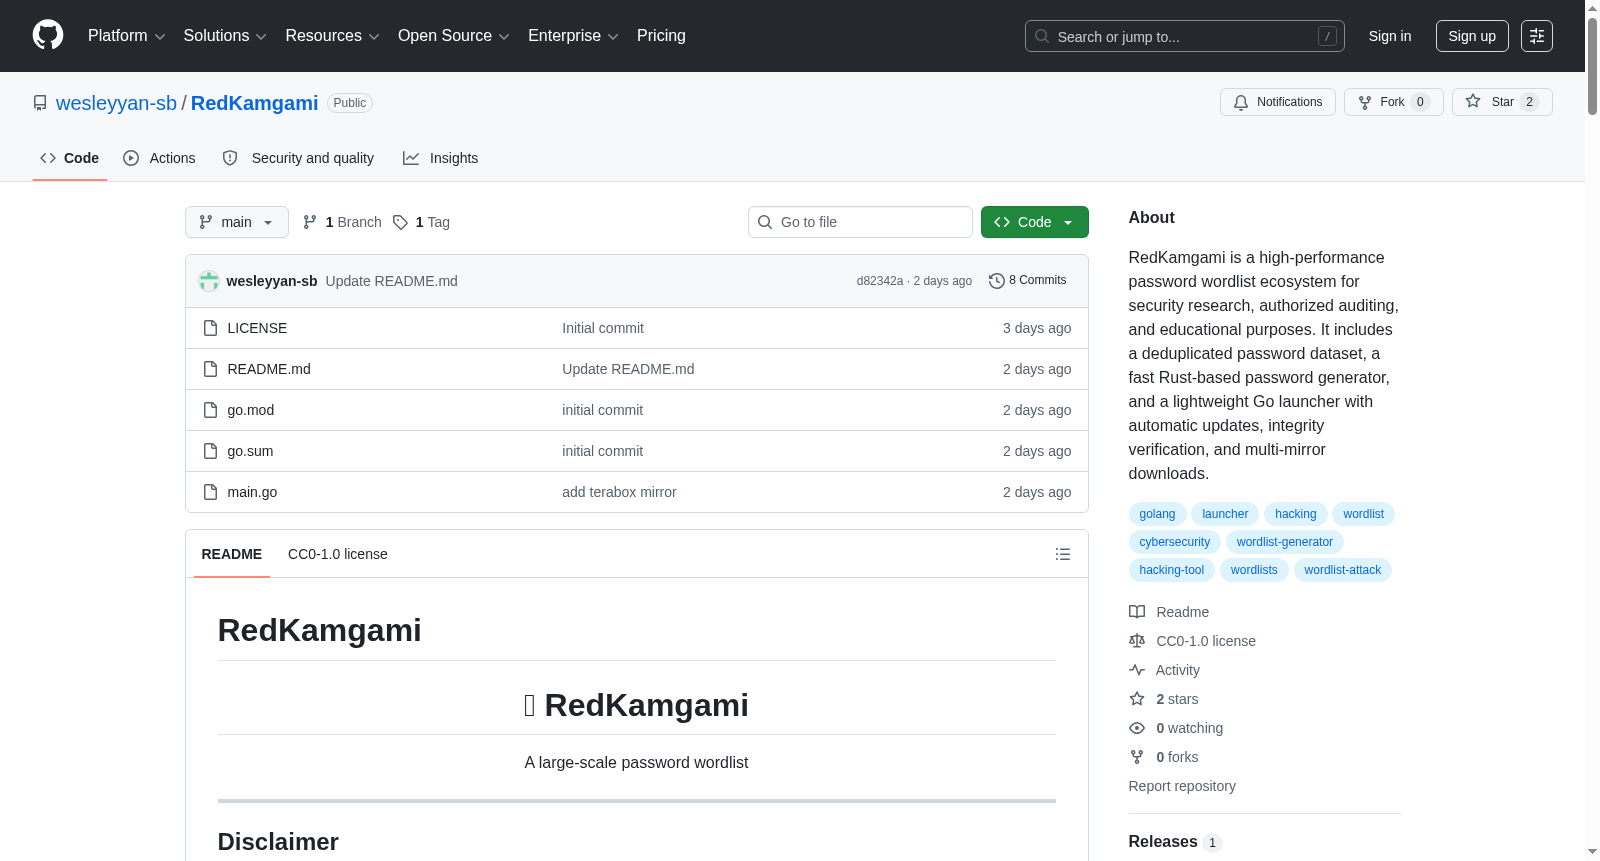The width and height of the screenshot is (1600, 861).
Task: Expand the green Code dropdown button
Action: [x=1035, y=222]
